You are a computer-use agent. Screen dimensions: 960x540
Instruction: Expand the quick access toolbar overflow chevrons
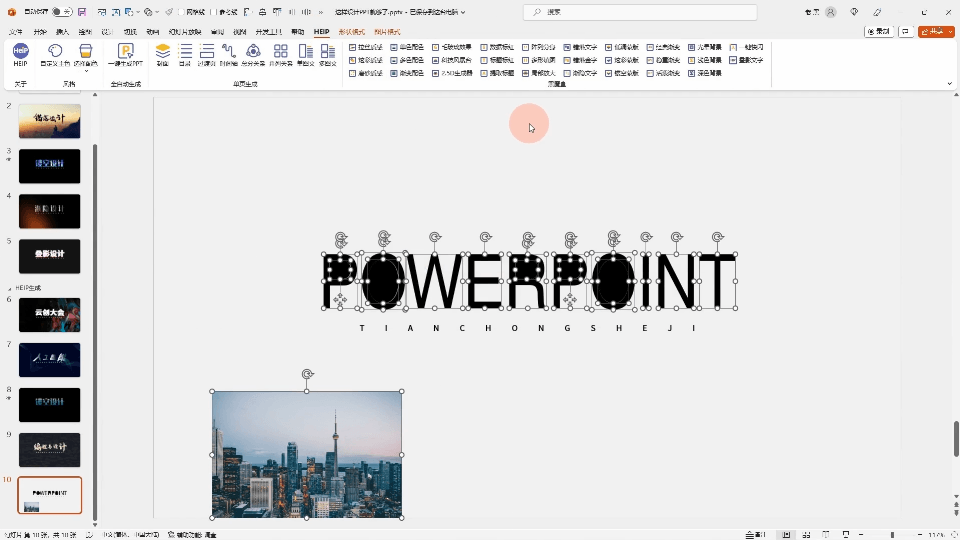coord(321,12)
